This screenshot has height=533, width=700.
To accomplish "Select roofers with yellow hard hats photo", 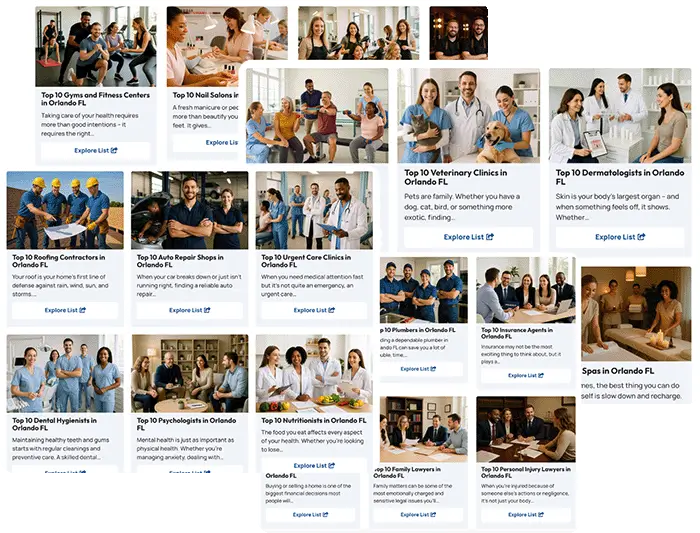I will coord(65,210).
